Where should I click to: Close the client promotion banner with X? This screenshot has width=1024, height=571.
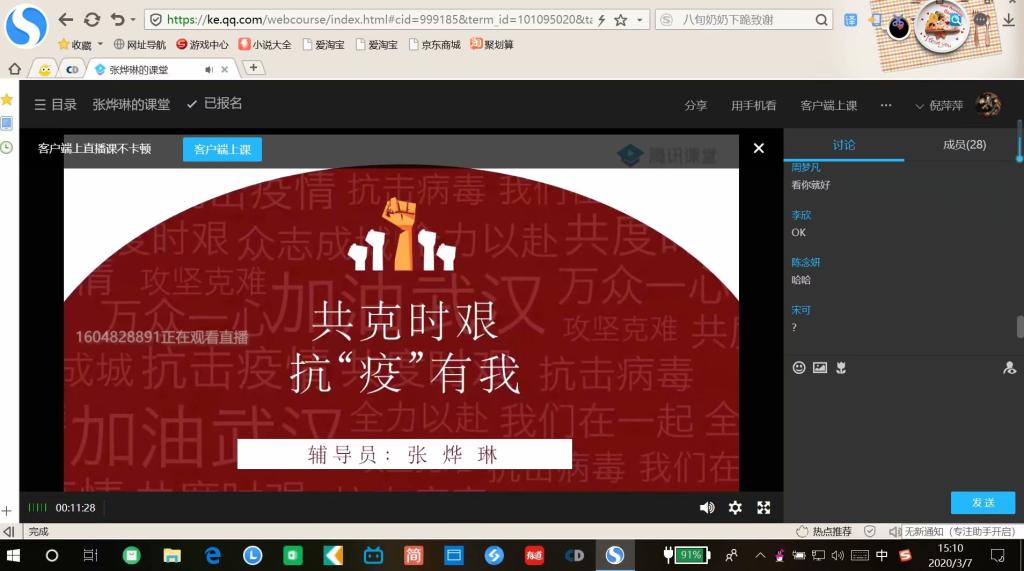(x=758, y=148)
